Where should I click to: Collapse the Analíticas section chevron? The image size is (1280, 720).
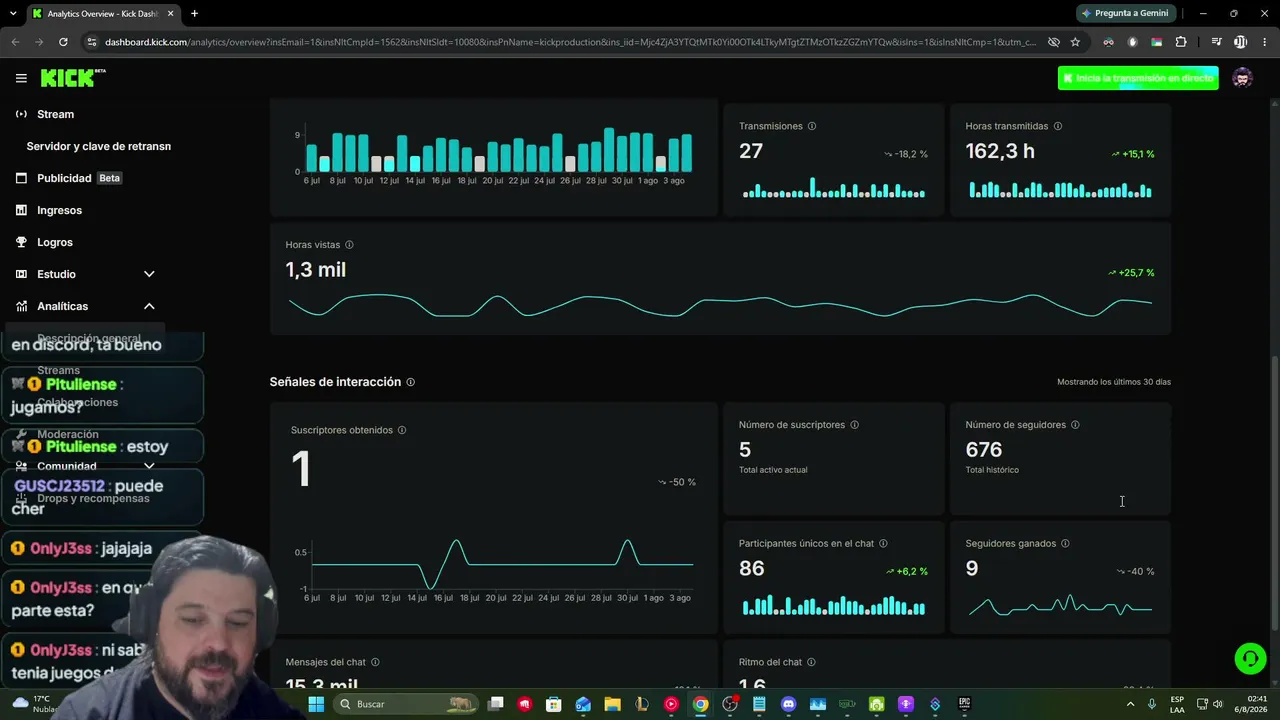point(149,306)
